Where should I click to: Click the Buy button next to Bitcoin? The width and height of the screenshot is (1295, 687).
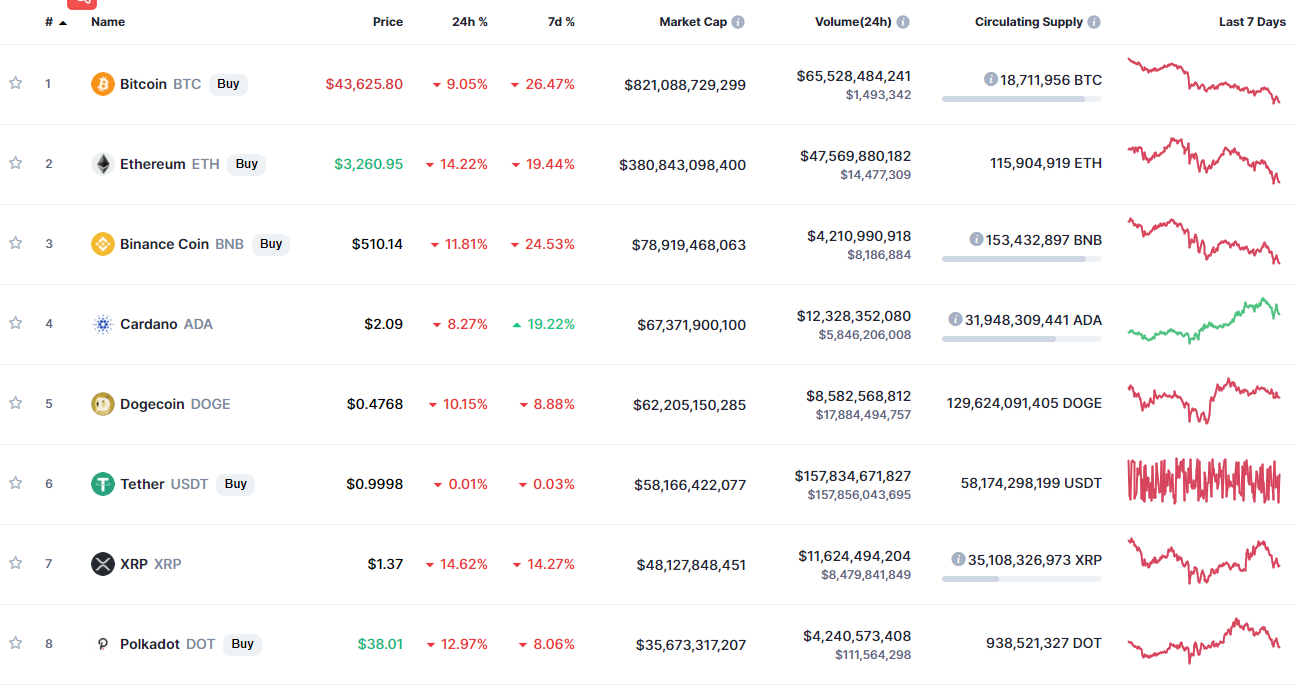228,84
